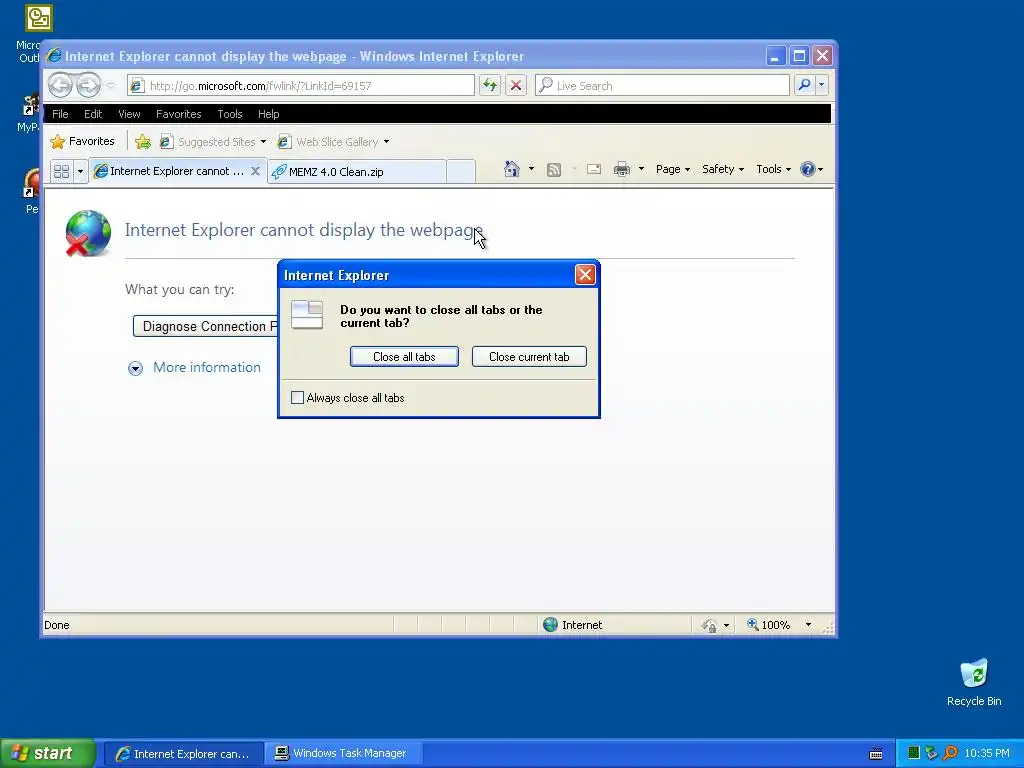Image resolution: width=1024 pixels, height=768 pixels.
Task: Open the Safety command bar menu
Action: point(722,169)
